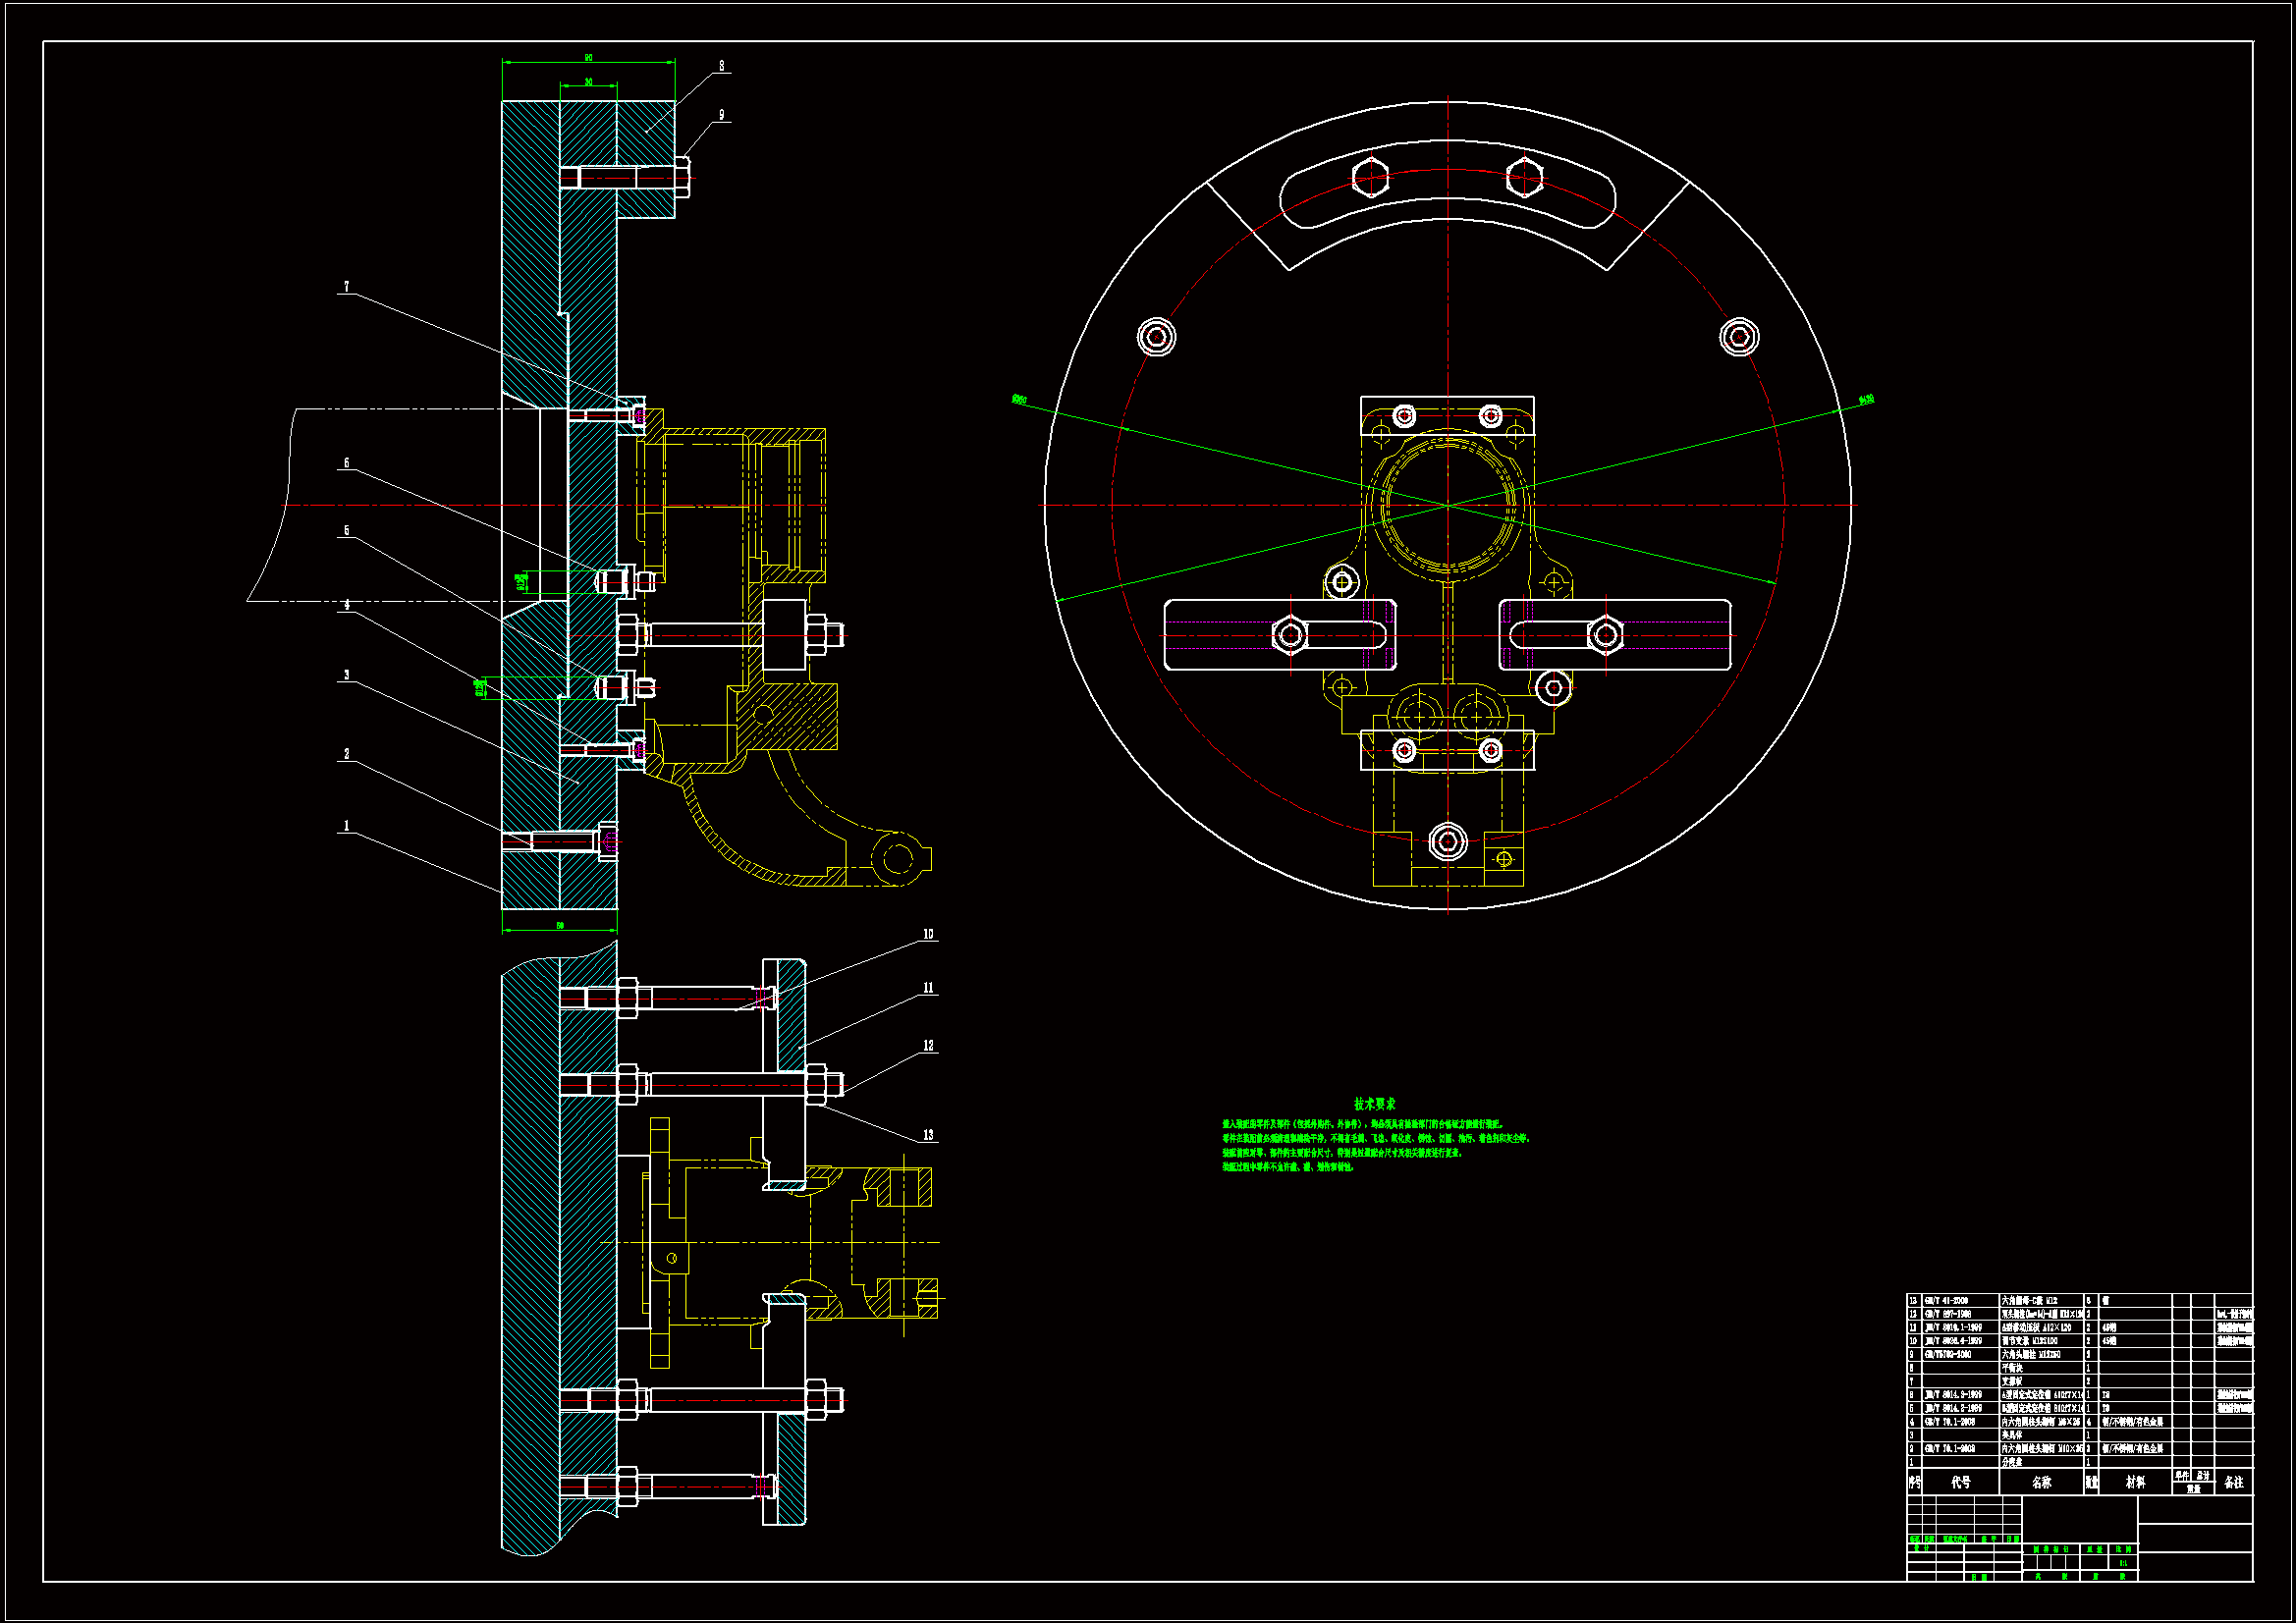This screenshot has width=2296, height=1623.
Task: Click callout number 13 on lower view
Action: [x=928, y=1135]
